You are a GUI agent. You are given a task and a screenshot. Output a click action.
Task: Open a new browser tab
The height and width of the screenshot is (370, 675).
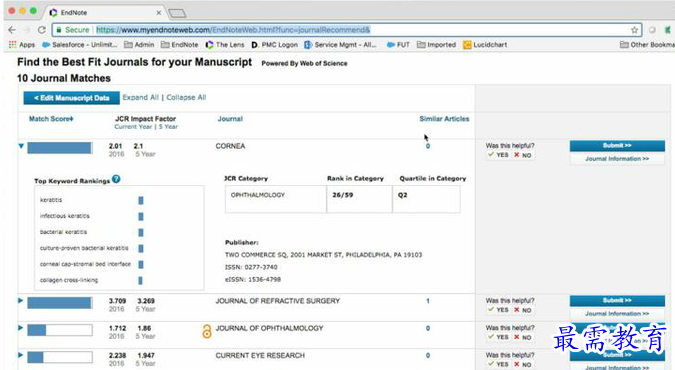[177, 13]
